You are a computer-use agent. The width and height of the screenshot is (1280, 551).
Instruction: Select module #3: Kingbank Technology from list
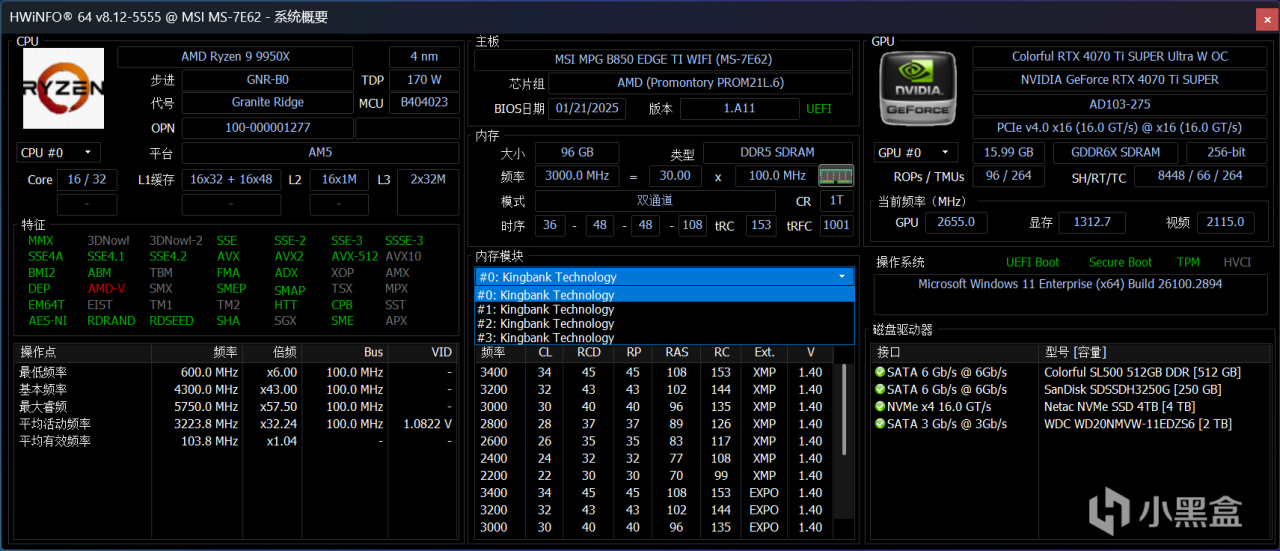click(664, 338)
